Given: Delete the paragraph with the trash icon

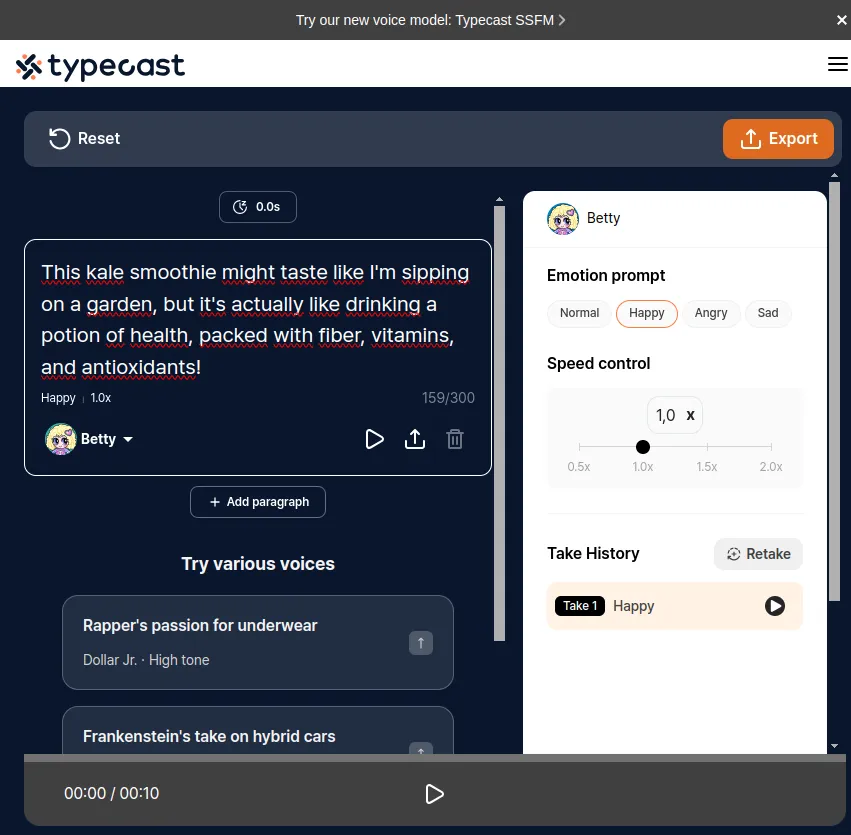Looking at the screenshot, I should (x=455, y=439).
